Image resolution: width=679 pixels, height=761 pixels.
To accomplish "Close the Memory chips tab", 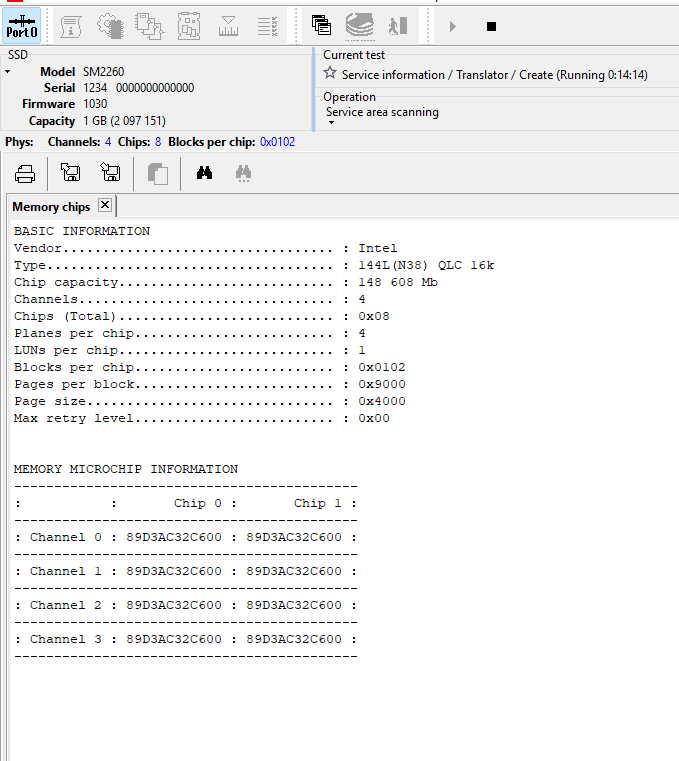I will [x=105, y=205].
